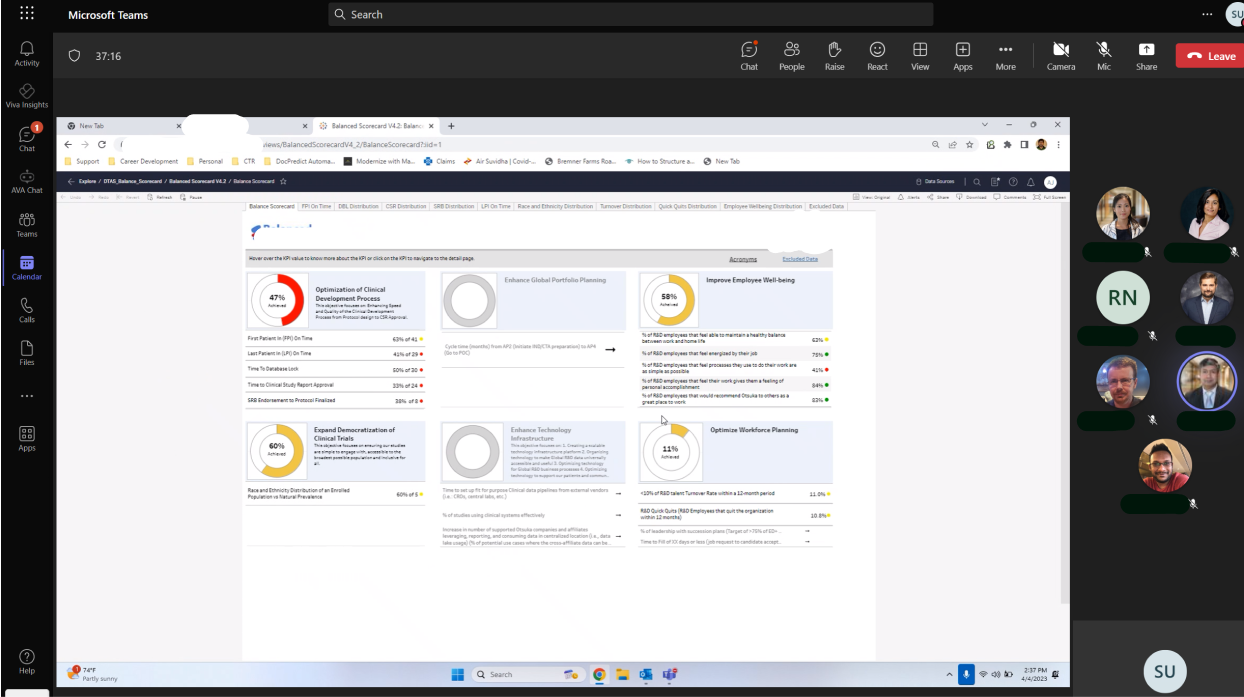Favorite the Balance Scorecard view with star
Viewport: 1244px width, 697px height.
pyautogui.click(x=284, y=181)
